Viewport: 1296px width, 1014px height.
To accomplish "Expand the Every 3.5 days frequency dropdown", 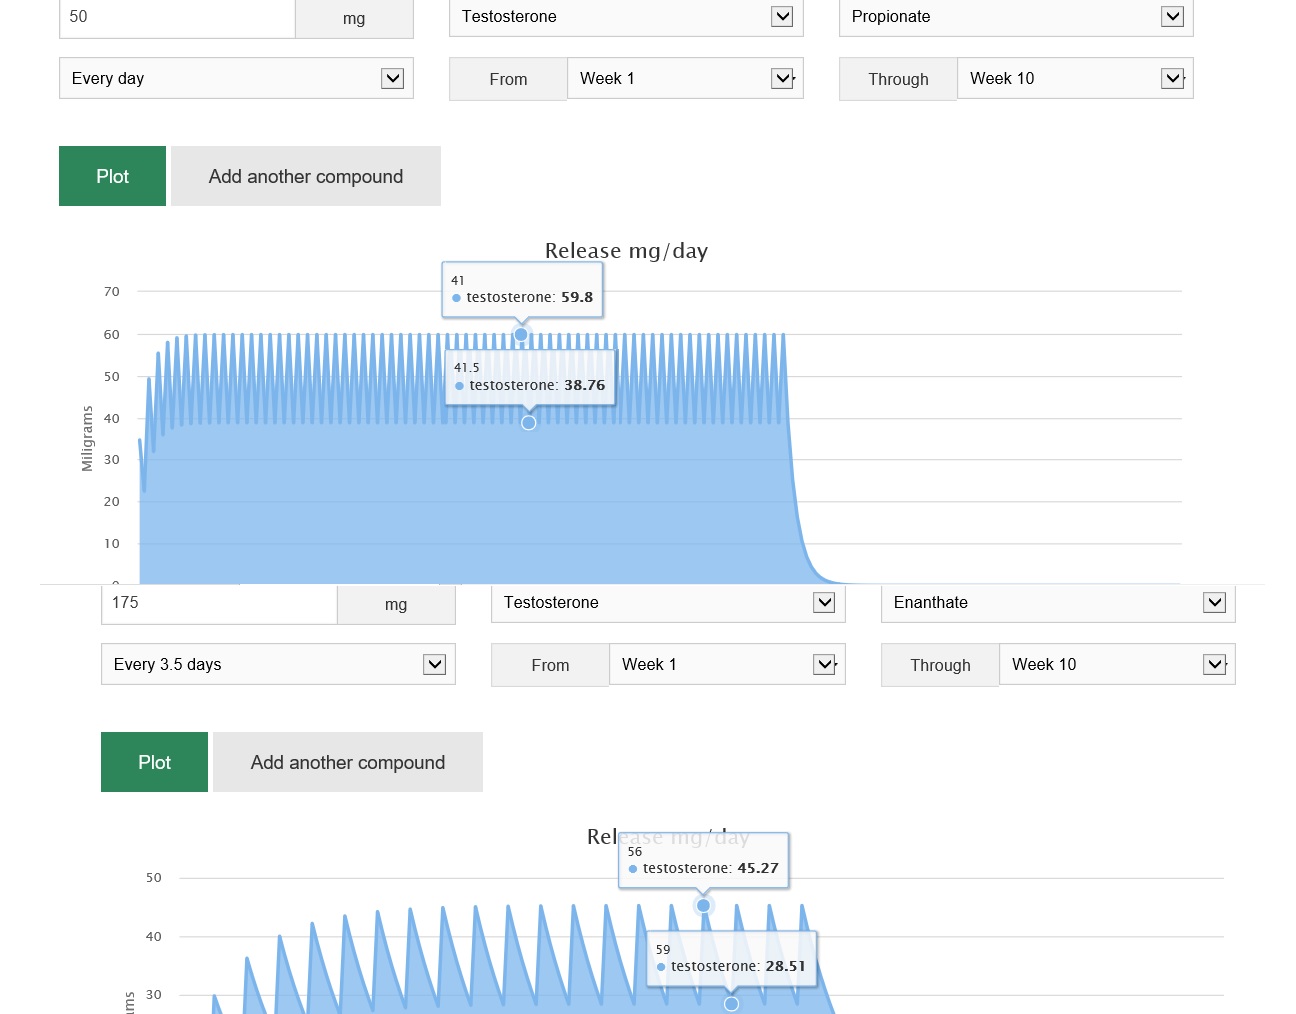I will tap(278, 665).
